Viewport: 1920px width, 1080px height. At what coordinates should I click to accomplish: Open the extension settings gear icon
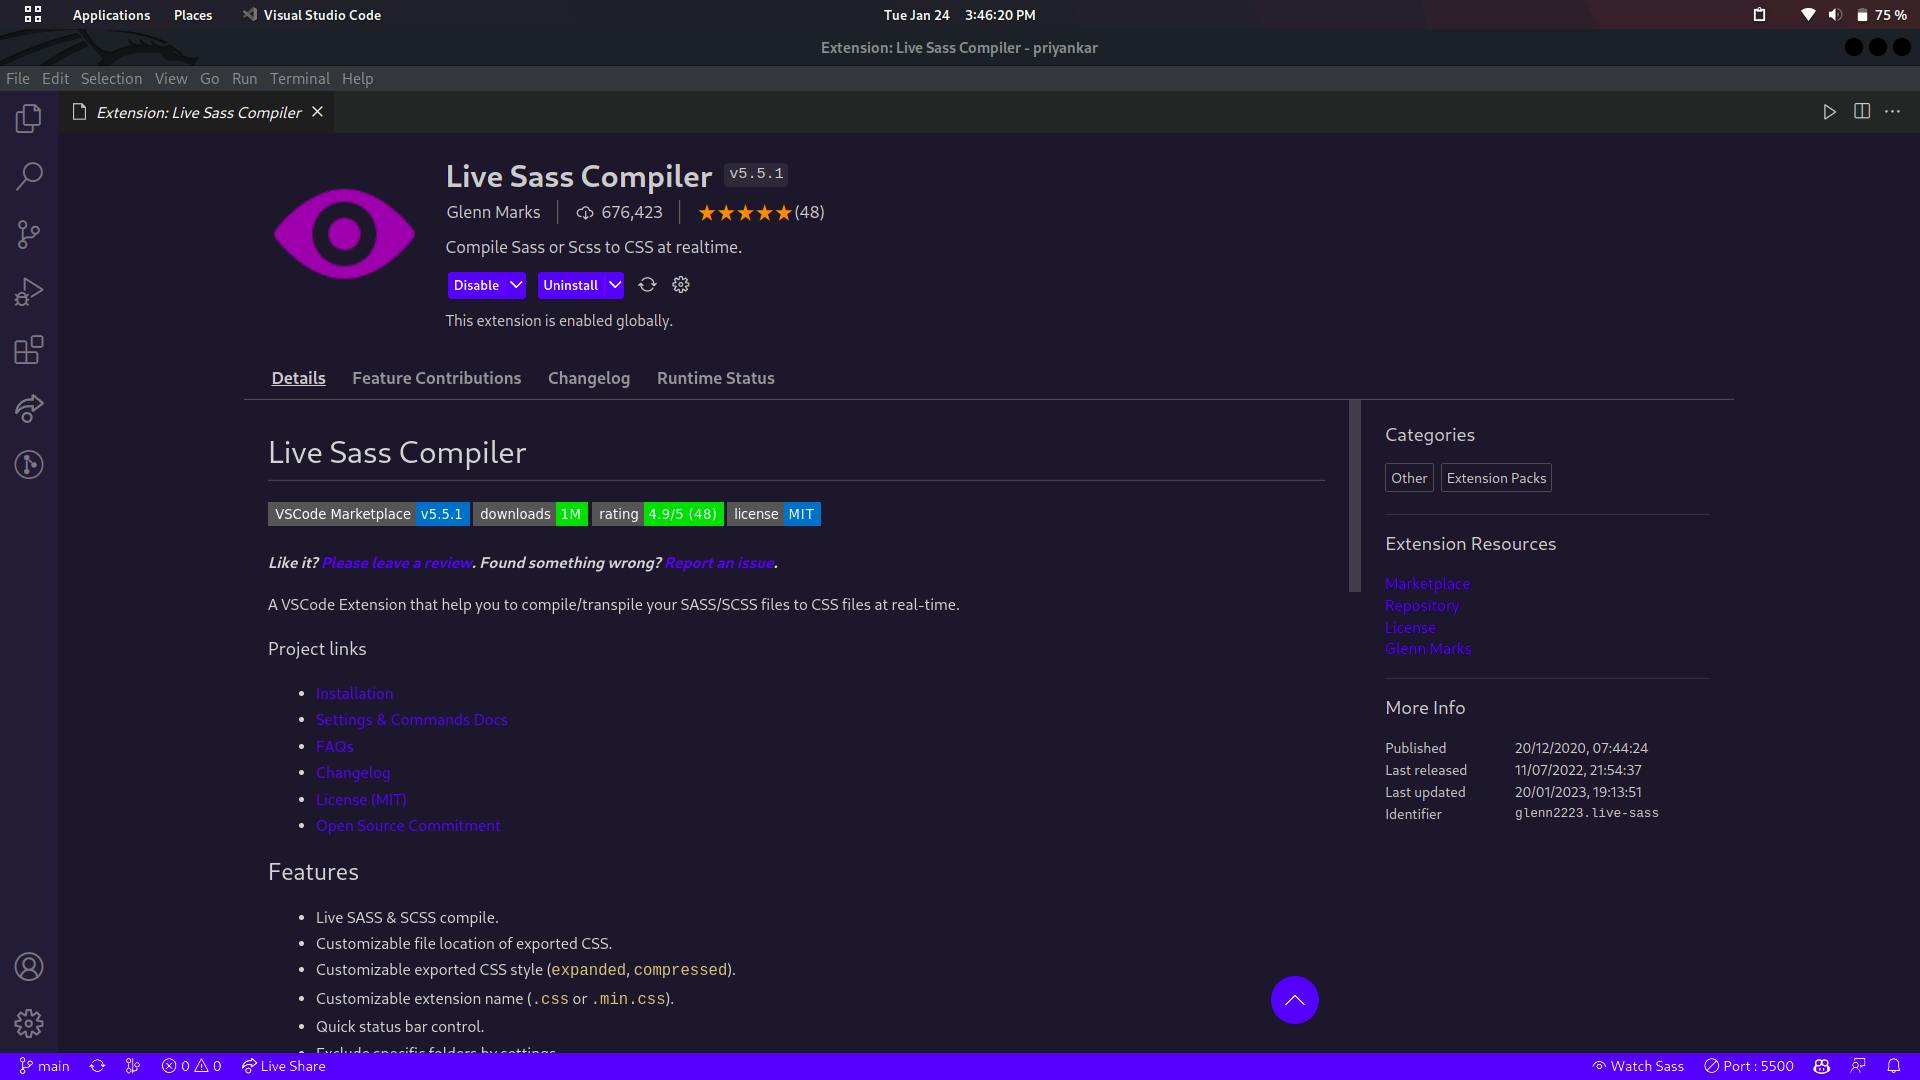680,285
